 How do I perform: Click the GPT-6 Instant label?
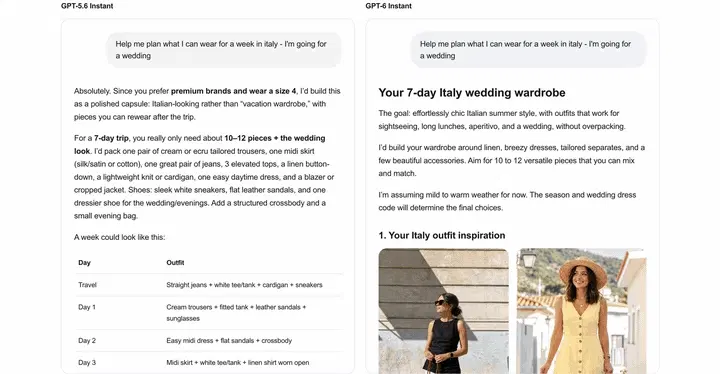pyautogui.click(x=388, y=6)
